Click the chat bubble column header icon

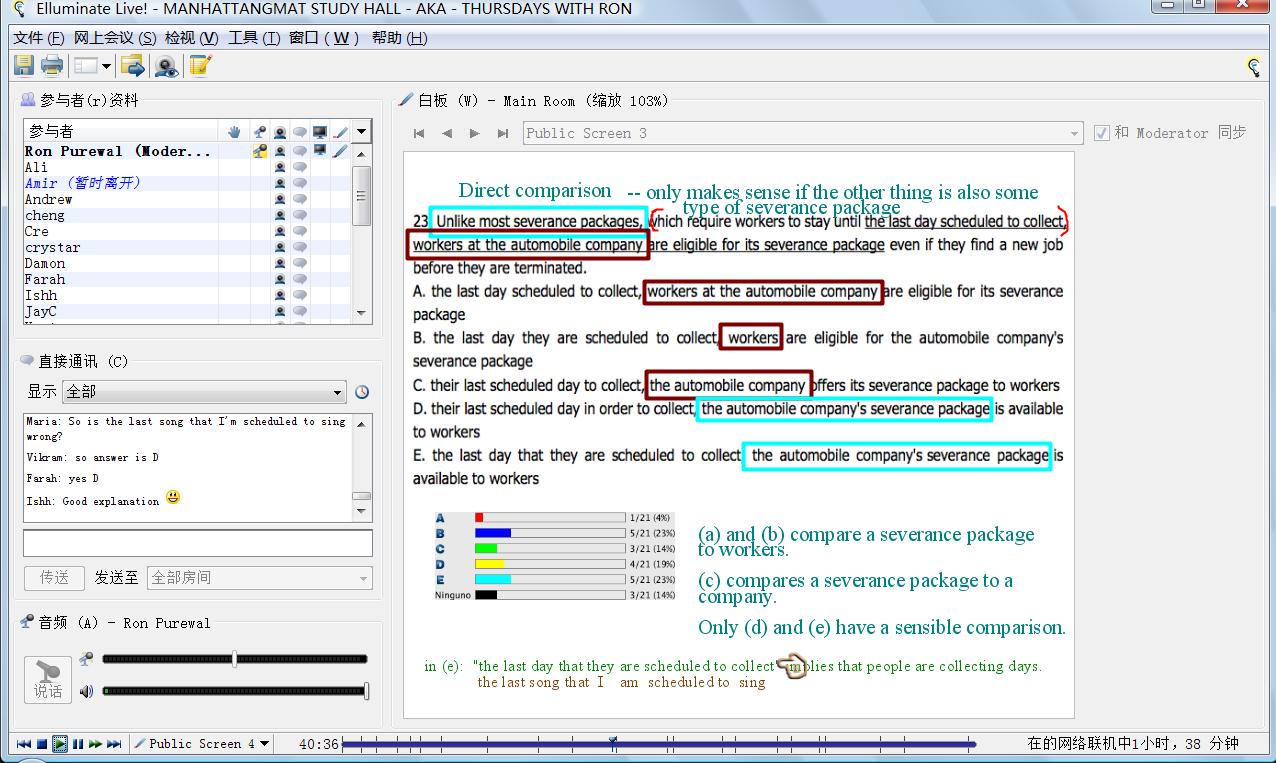pos(300,131)
